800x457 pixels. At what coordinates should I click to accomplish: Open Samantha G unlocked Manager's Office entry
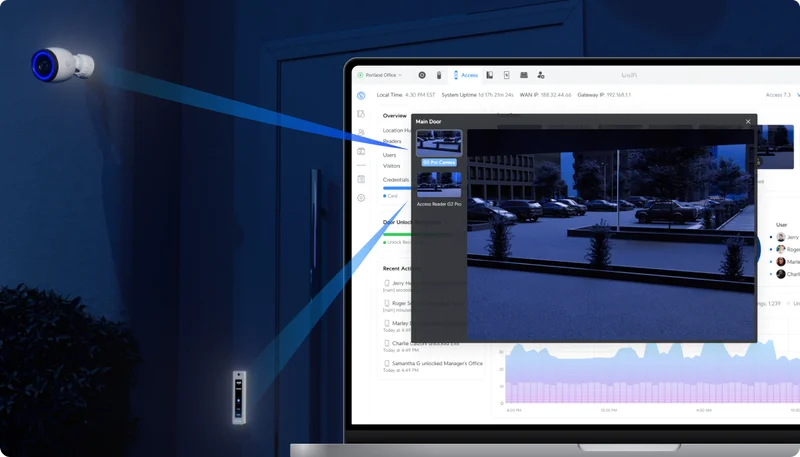(433, 366)
